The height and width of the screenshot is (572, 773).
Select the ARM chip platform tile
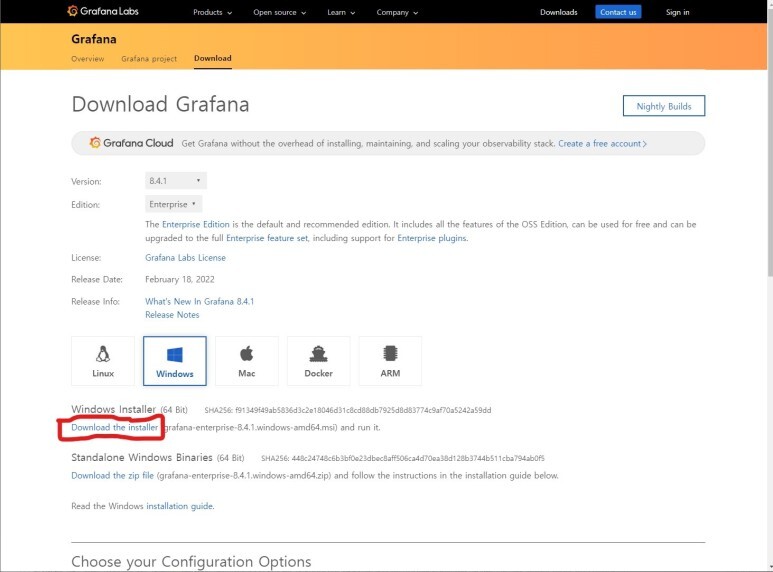[390, 361]
